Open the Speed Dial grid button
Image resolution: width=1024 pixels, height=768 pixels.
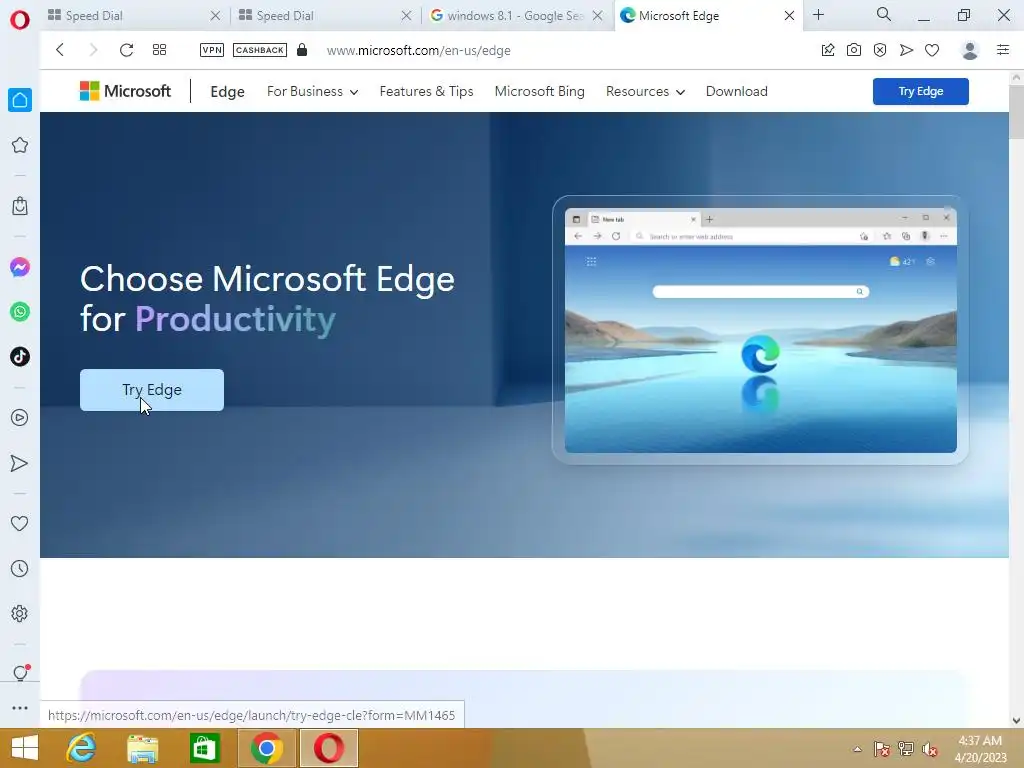(x=159, y=50)
